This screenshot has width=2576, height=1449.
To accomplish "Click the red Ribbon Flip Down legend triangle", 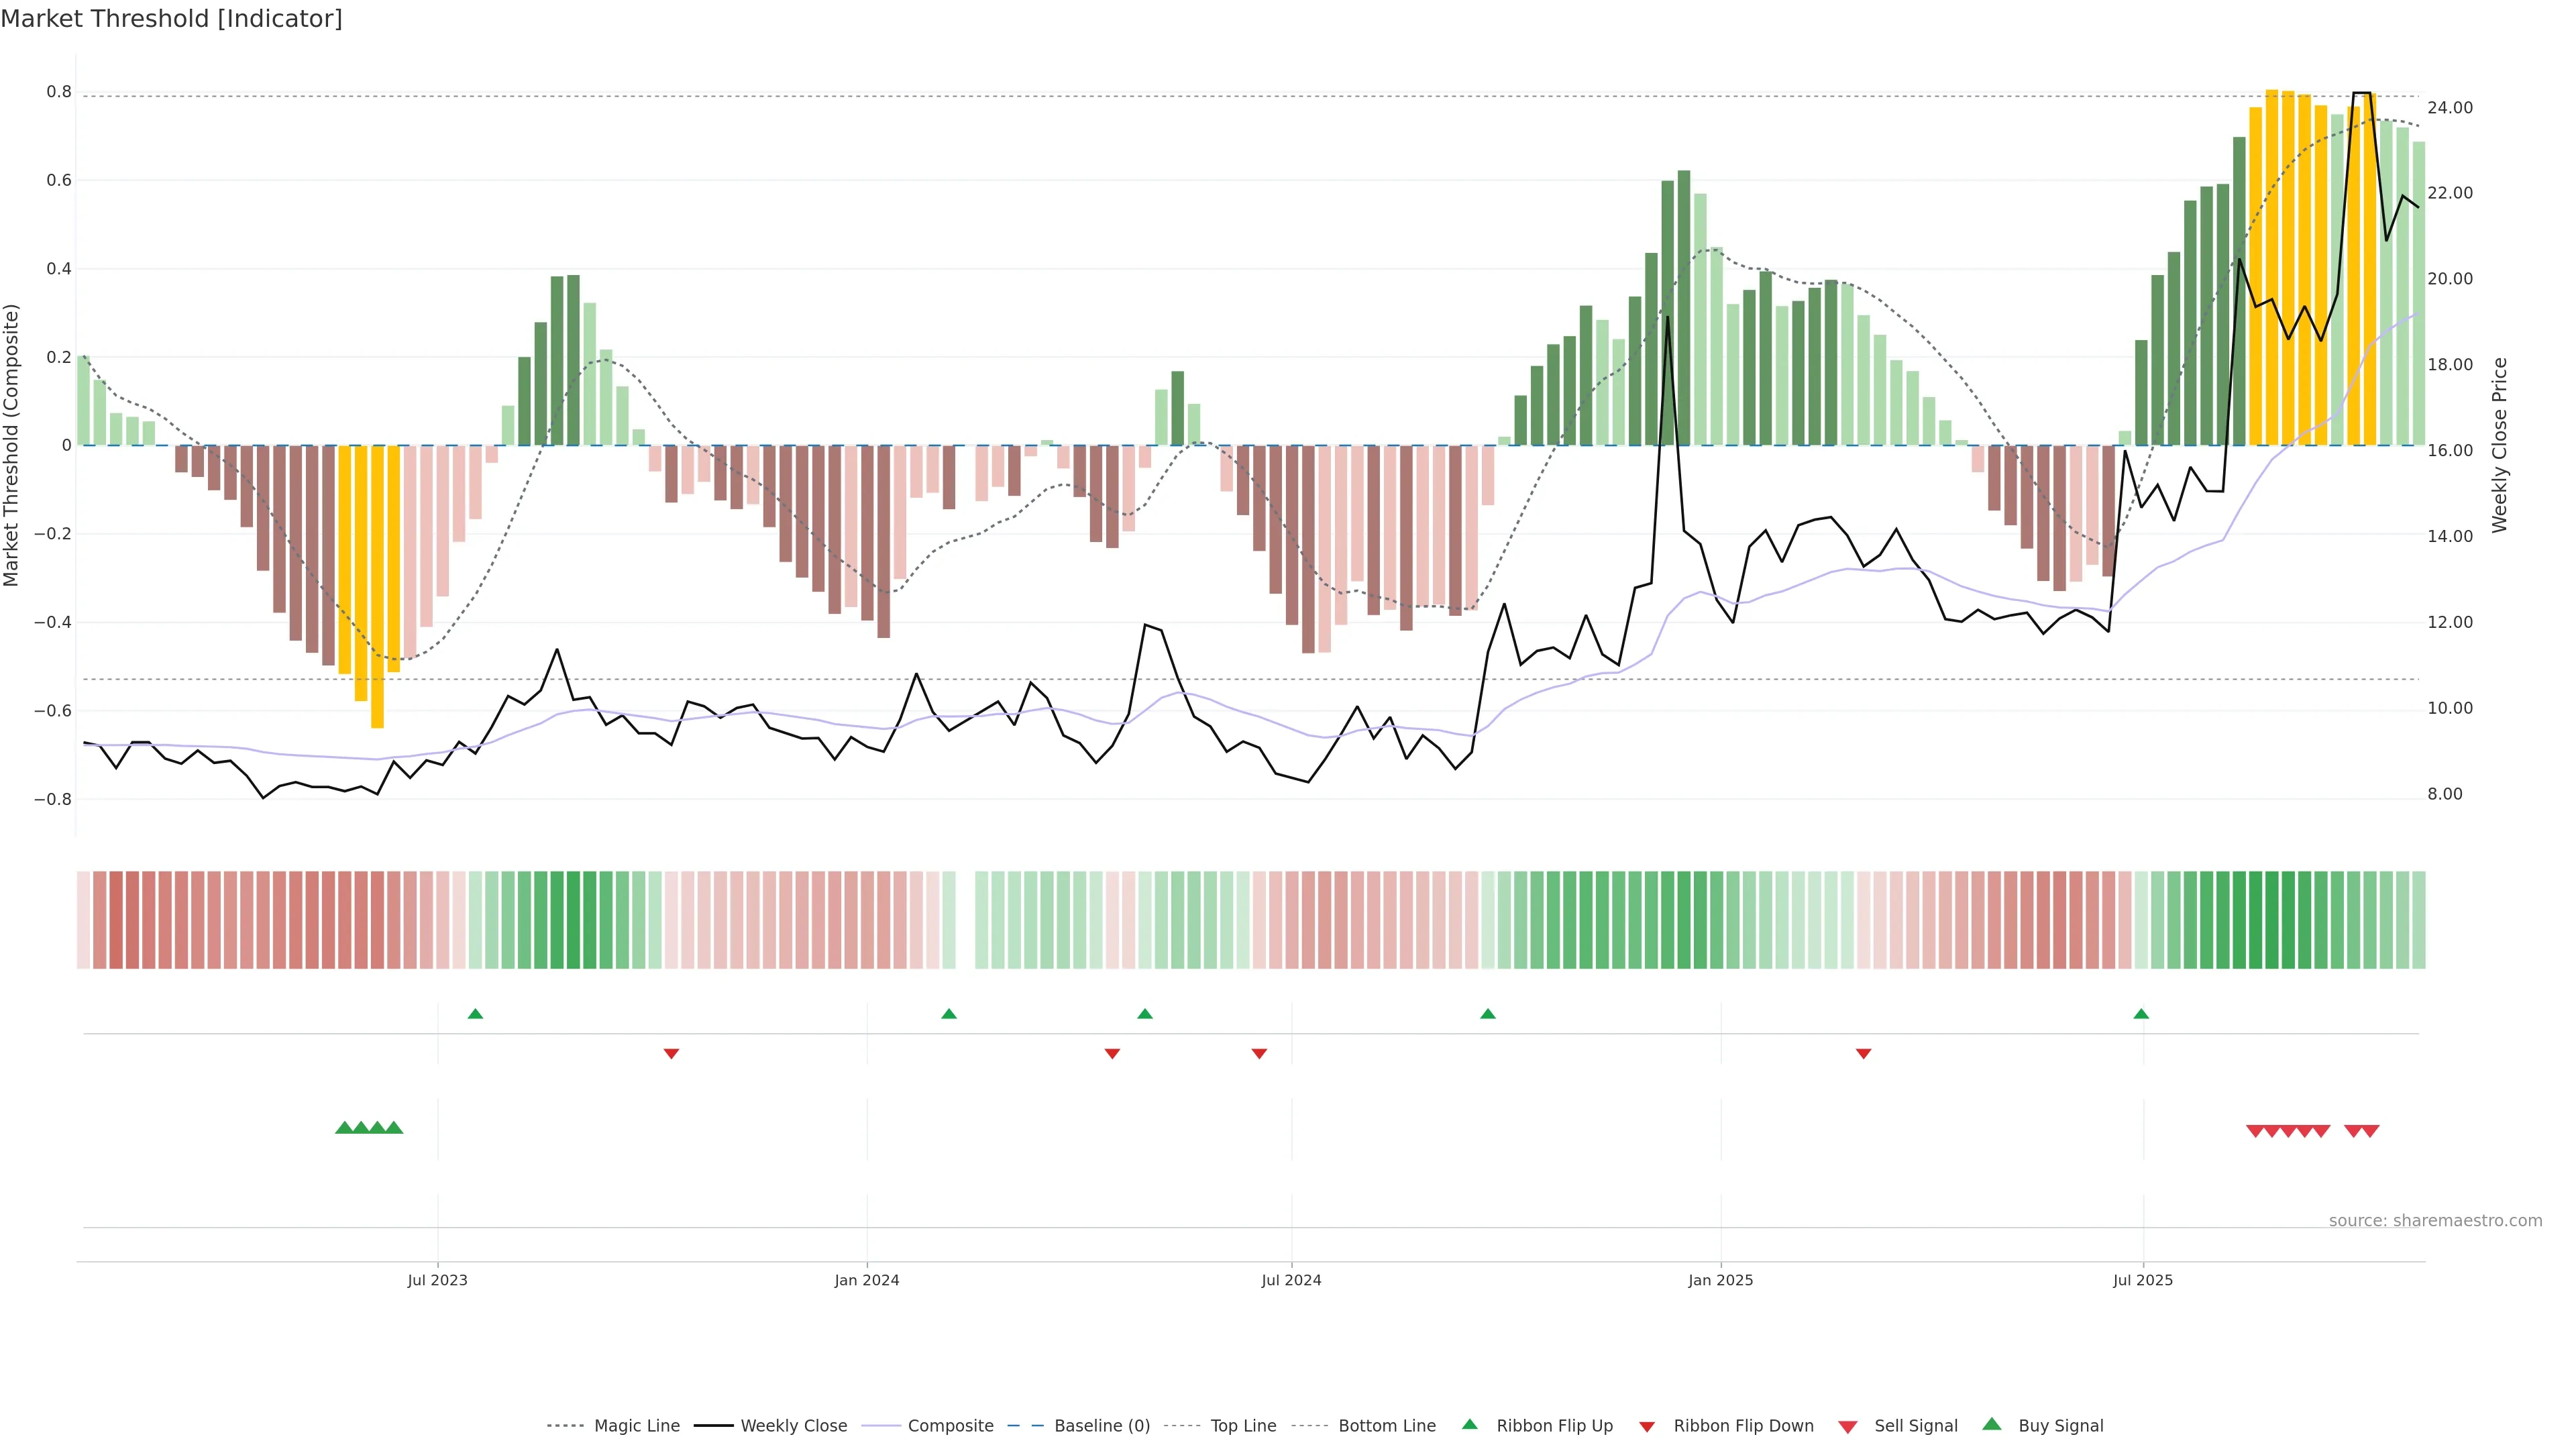I will click(x=1647, y=1427).
